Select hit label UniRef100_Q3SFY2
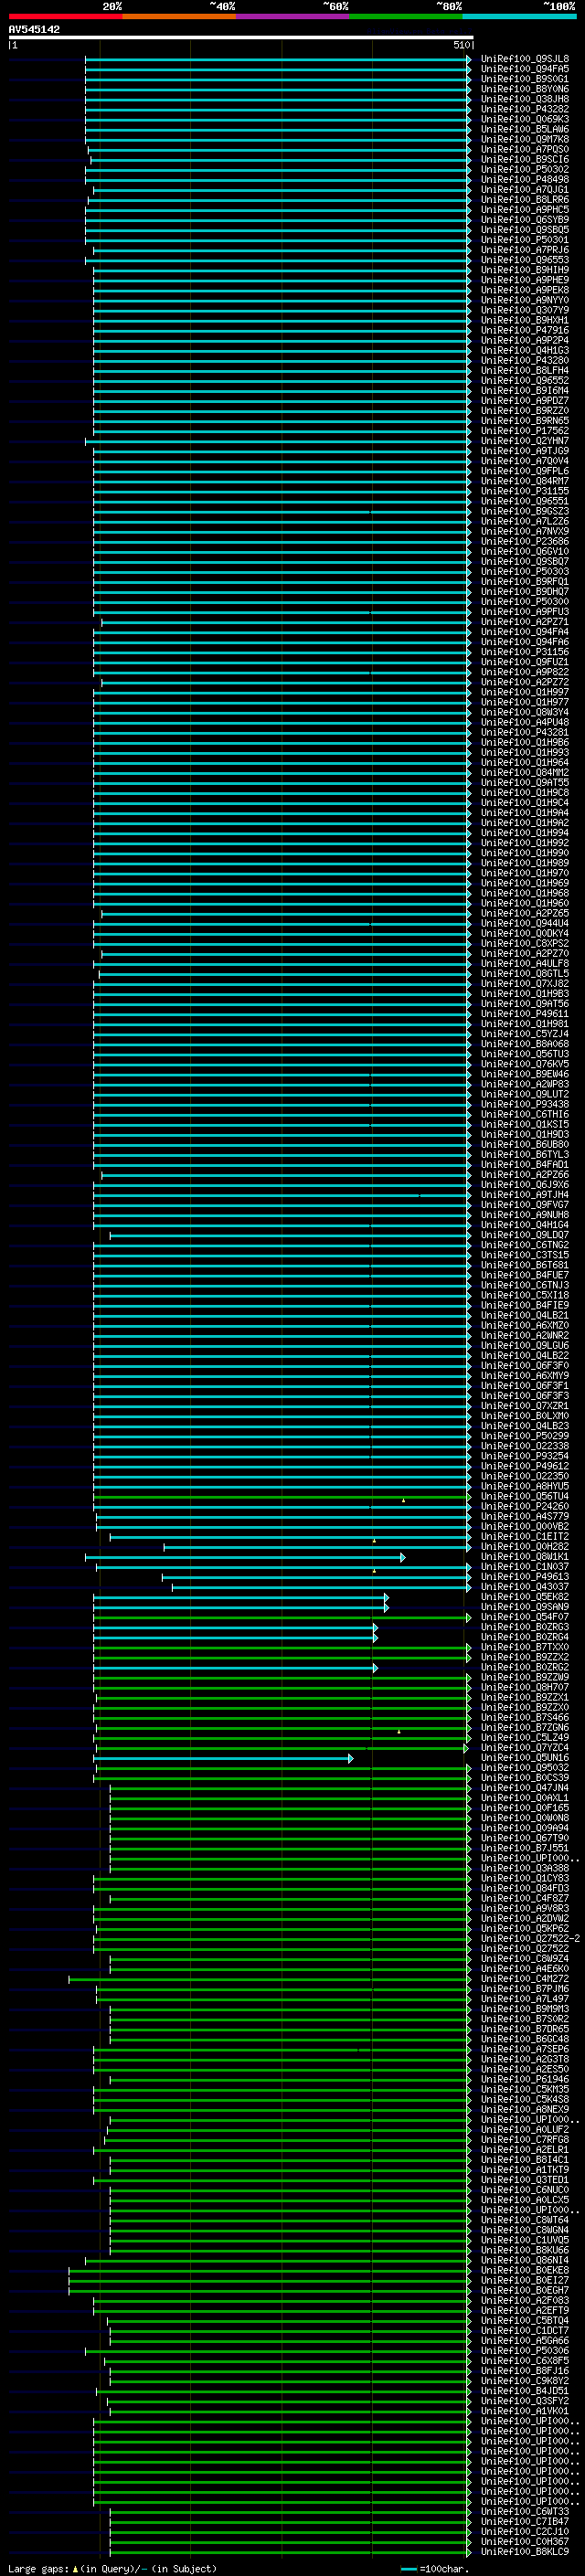This screenshot has height=2576, width=585. [524, 2401]
